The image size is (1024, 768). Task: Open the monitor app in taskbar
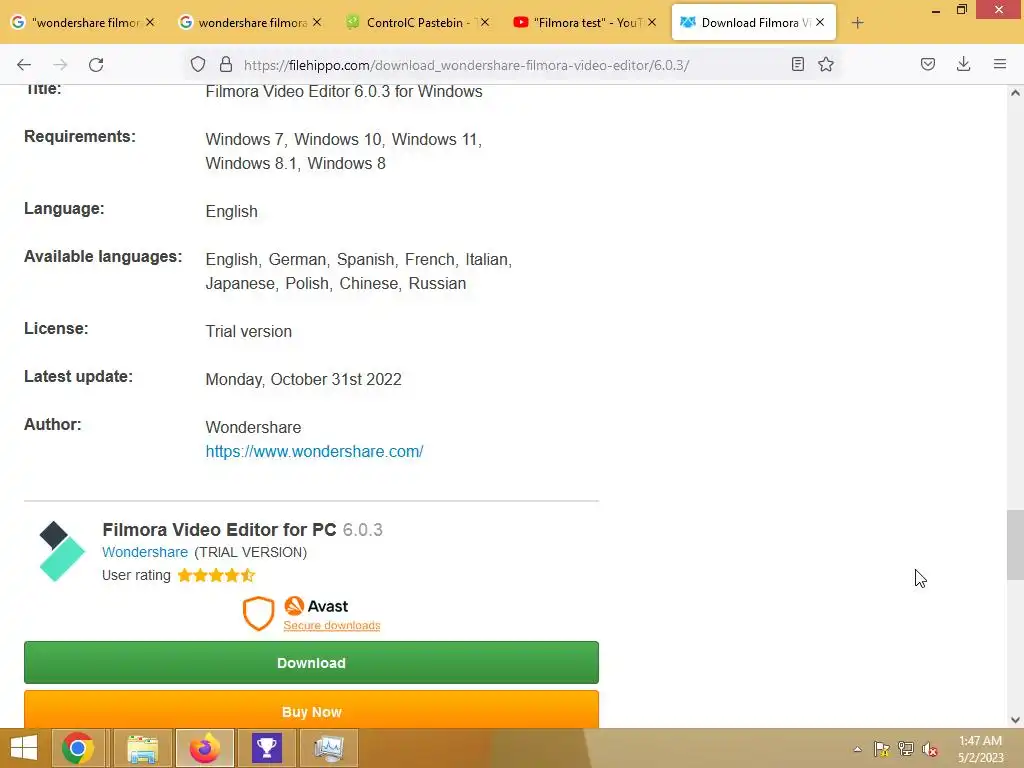[x=328, y=748]
